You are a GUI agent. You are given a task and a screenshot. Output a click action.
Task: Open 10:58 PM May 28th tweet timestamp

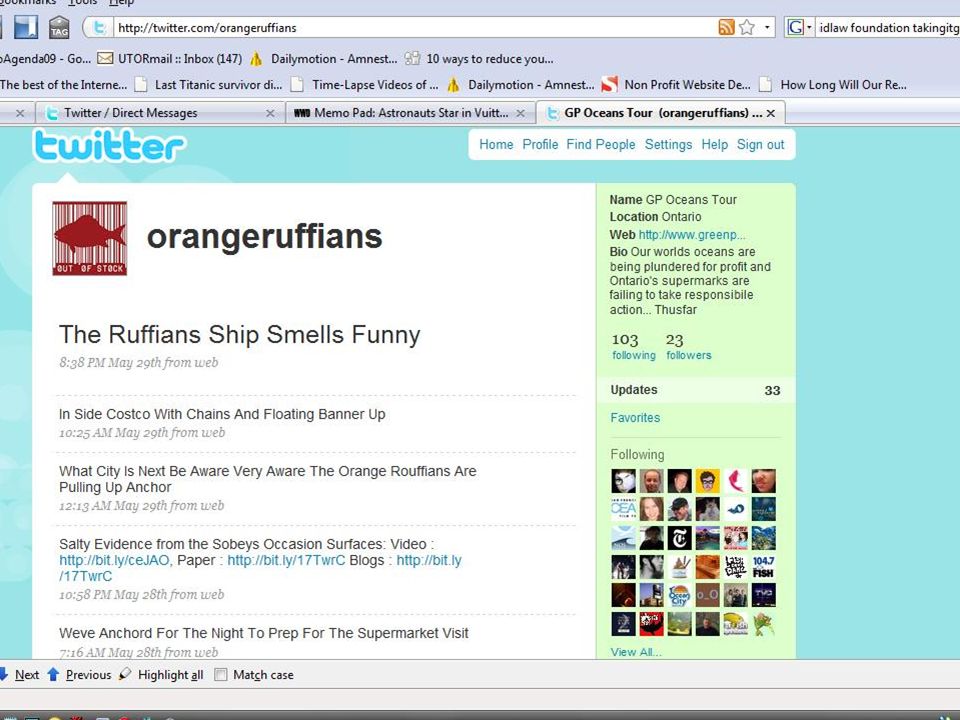[x=141, y=594]
